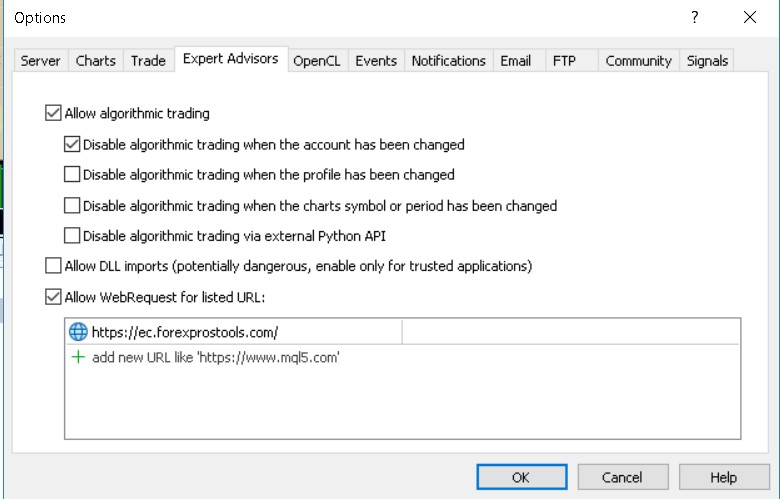Close the Options dialog window

750,18
